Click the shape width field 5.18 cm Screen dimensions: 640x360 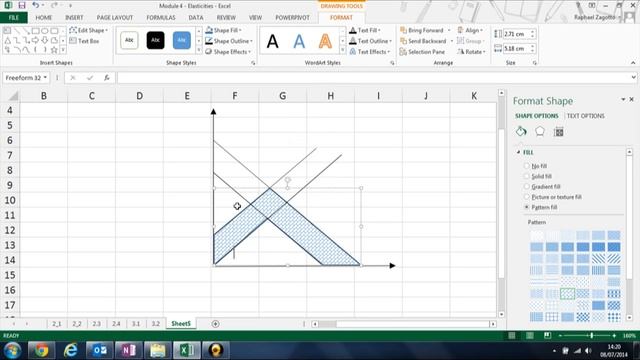[517, 49]
